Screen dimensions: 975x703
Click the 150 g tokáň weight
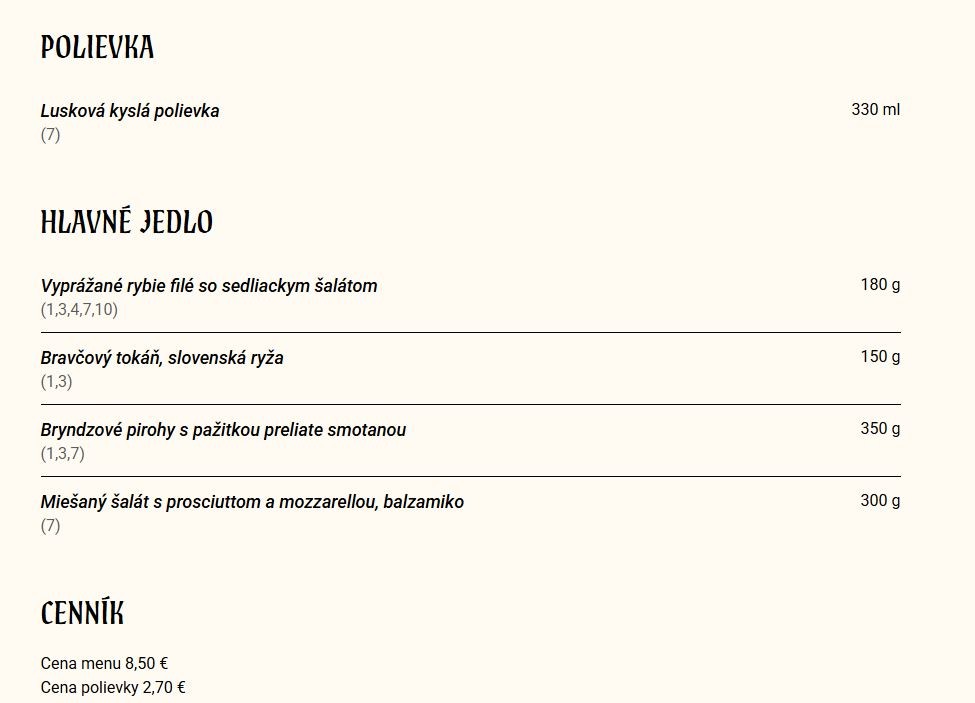pos(880,357)
